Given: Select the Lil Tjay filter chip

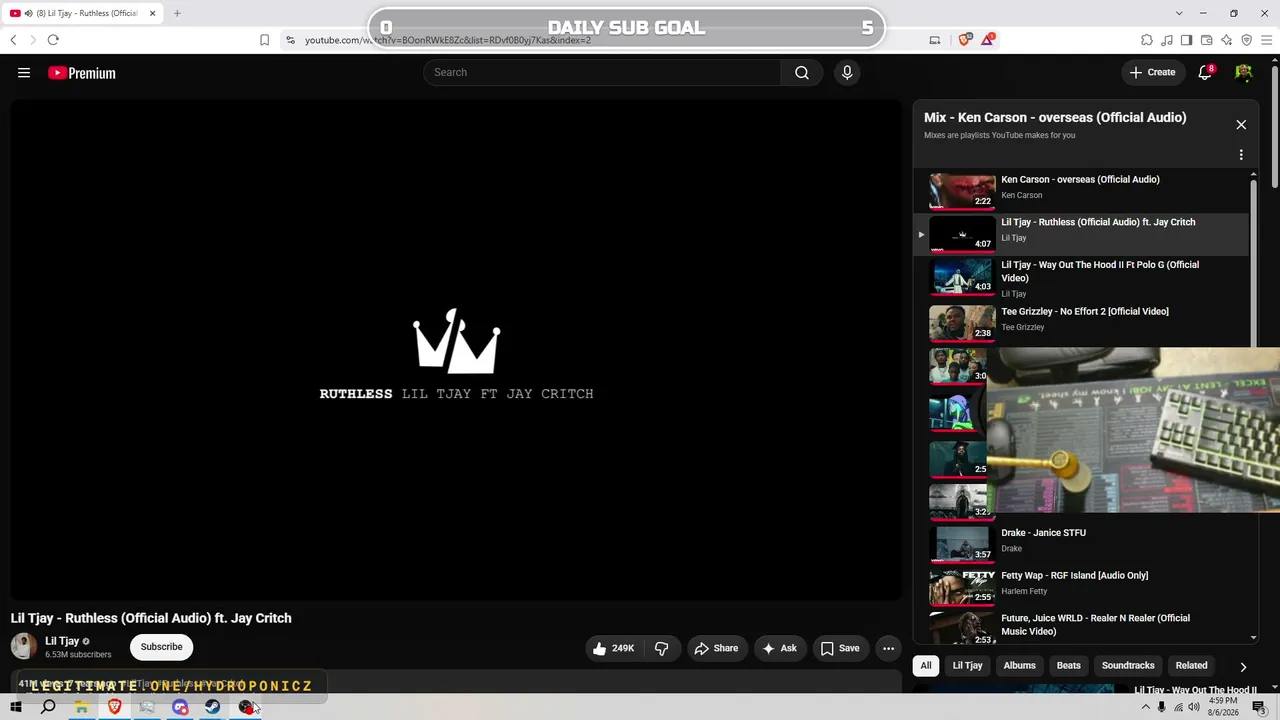Looking at the screenshot, I should tap(967, 666).
